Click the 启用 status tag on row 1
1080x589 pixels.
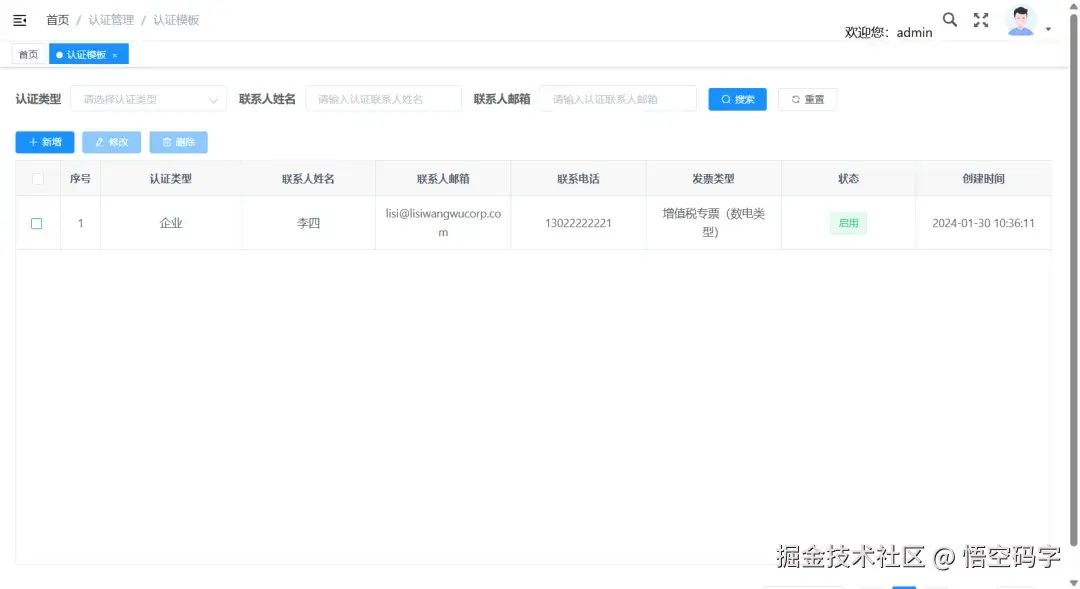pos(848,222)
